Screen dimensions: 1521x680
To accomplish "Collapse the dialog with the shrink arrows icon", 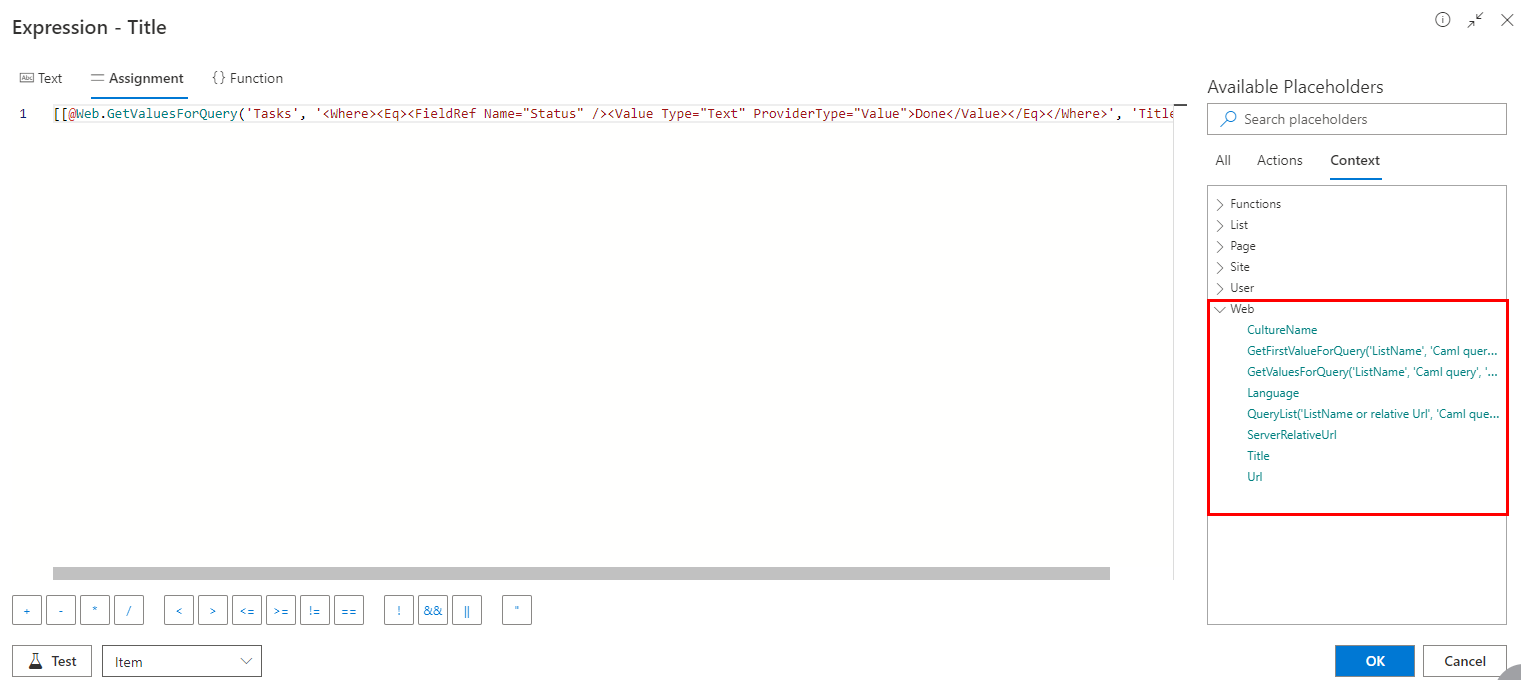I will coord(1475,20).
